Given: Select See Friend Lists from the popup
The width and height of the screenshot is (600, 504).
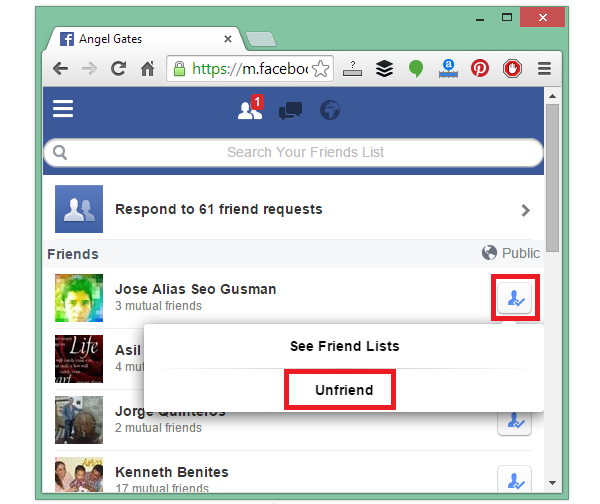Looking at the screenshot, I should point(344,346).
